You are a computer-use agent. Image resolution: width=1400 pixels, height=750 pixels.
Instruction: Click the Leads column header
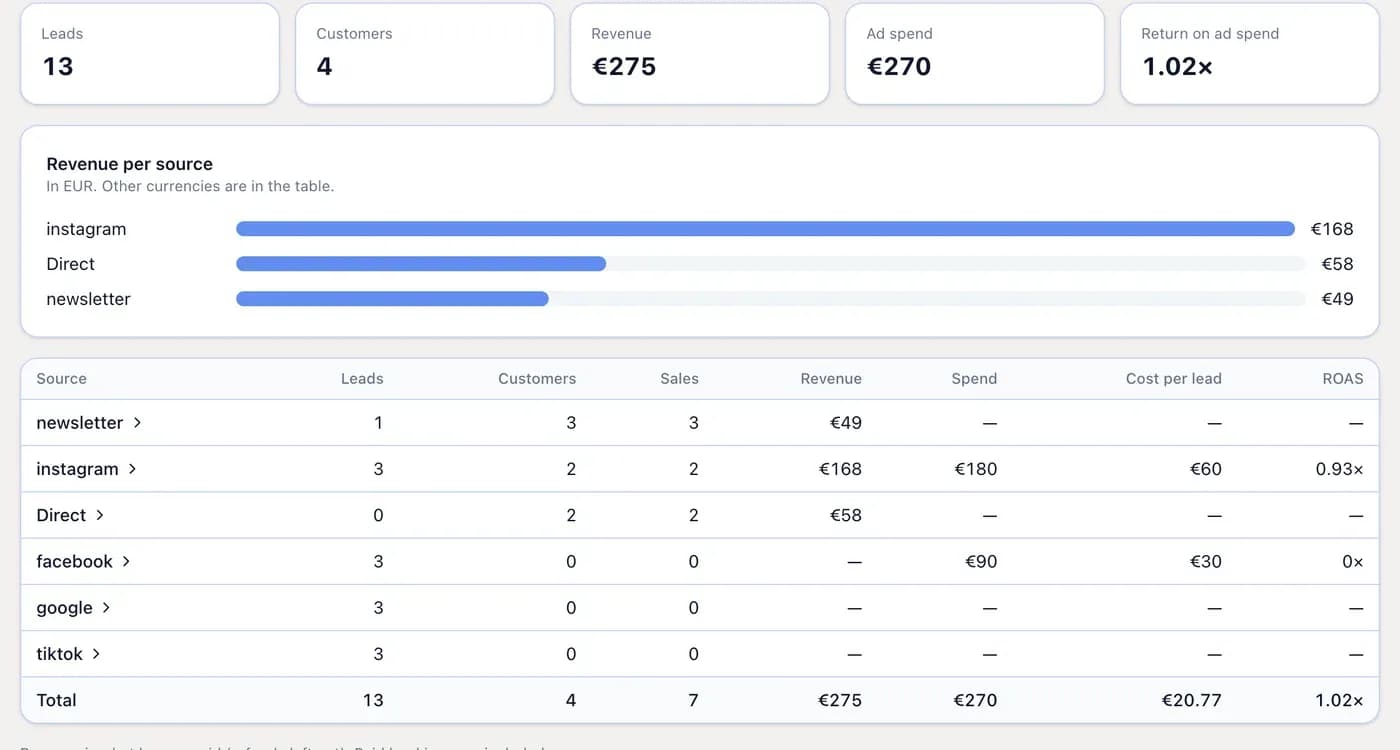(362, 379)
